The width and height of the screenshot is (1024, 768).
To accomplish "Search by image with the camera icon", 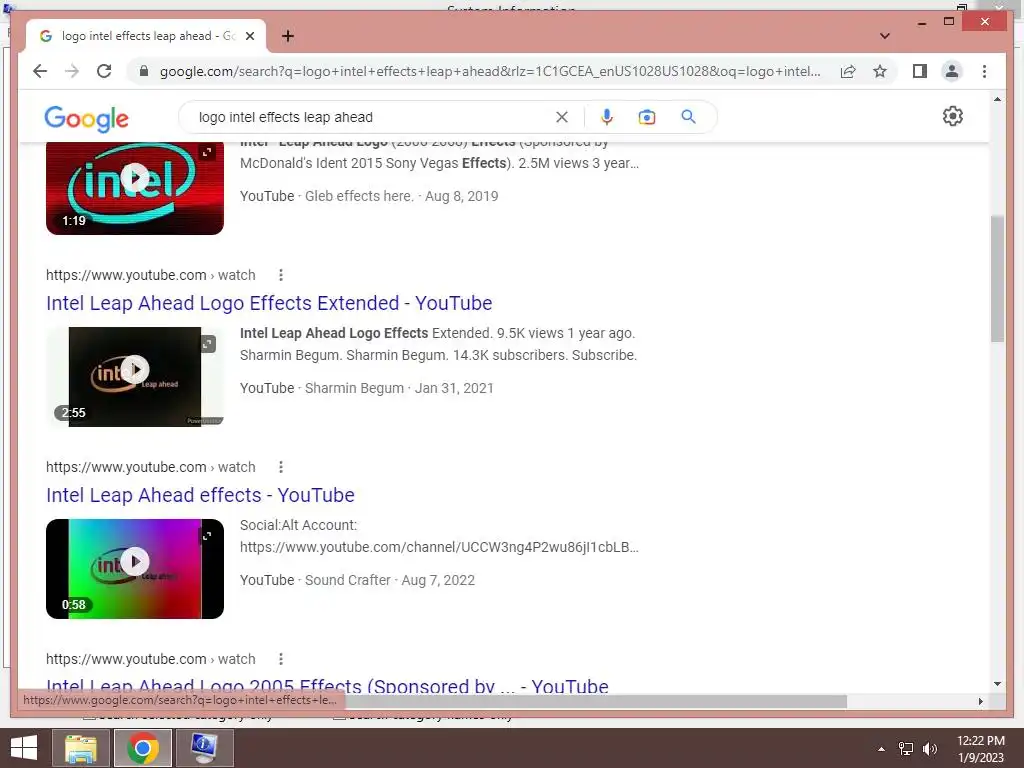I will pos(647,117).
